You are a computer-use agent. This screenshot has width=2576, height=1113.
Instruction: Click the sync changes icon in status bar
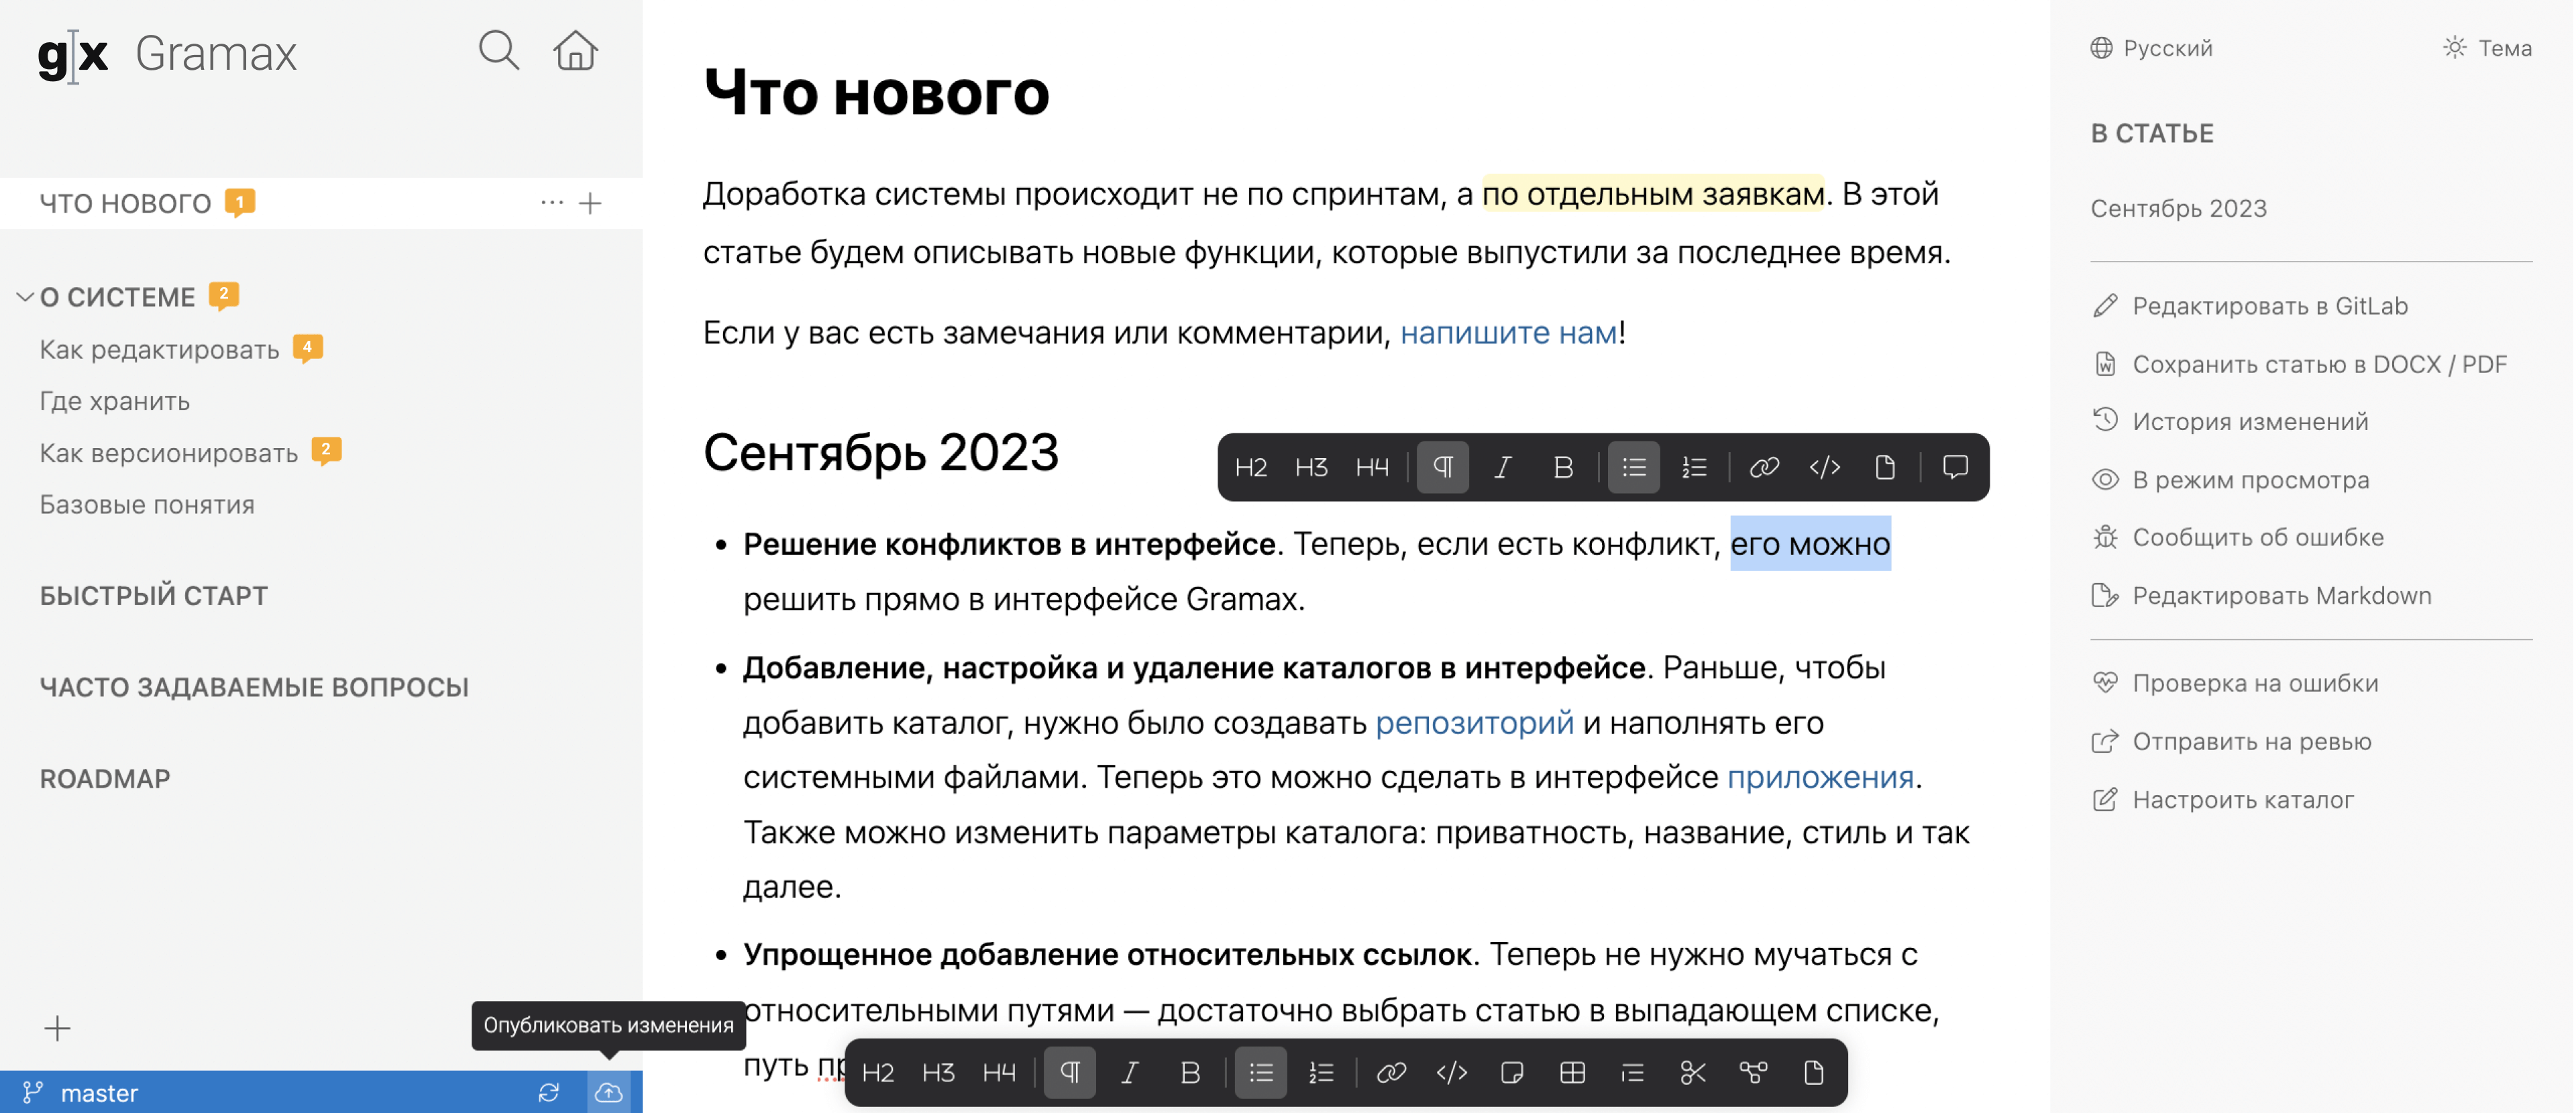click(x=549, y=1093)
